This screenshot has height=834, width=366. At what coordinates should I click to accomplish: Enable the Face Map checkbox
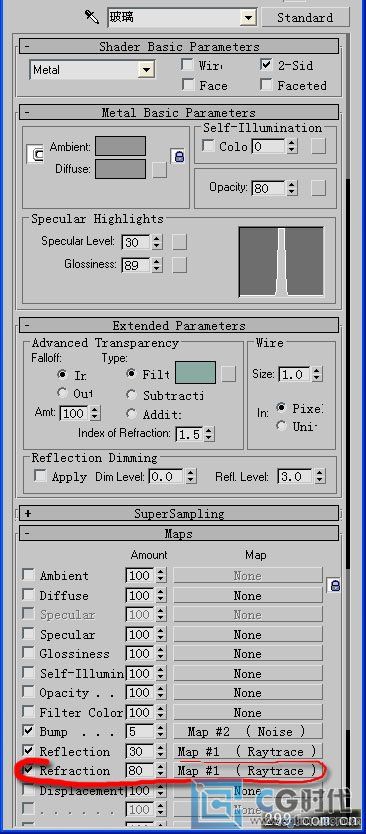187,85
